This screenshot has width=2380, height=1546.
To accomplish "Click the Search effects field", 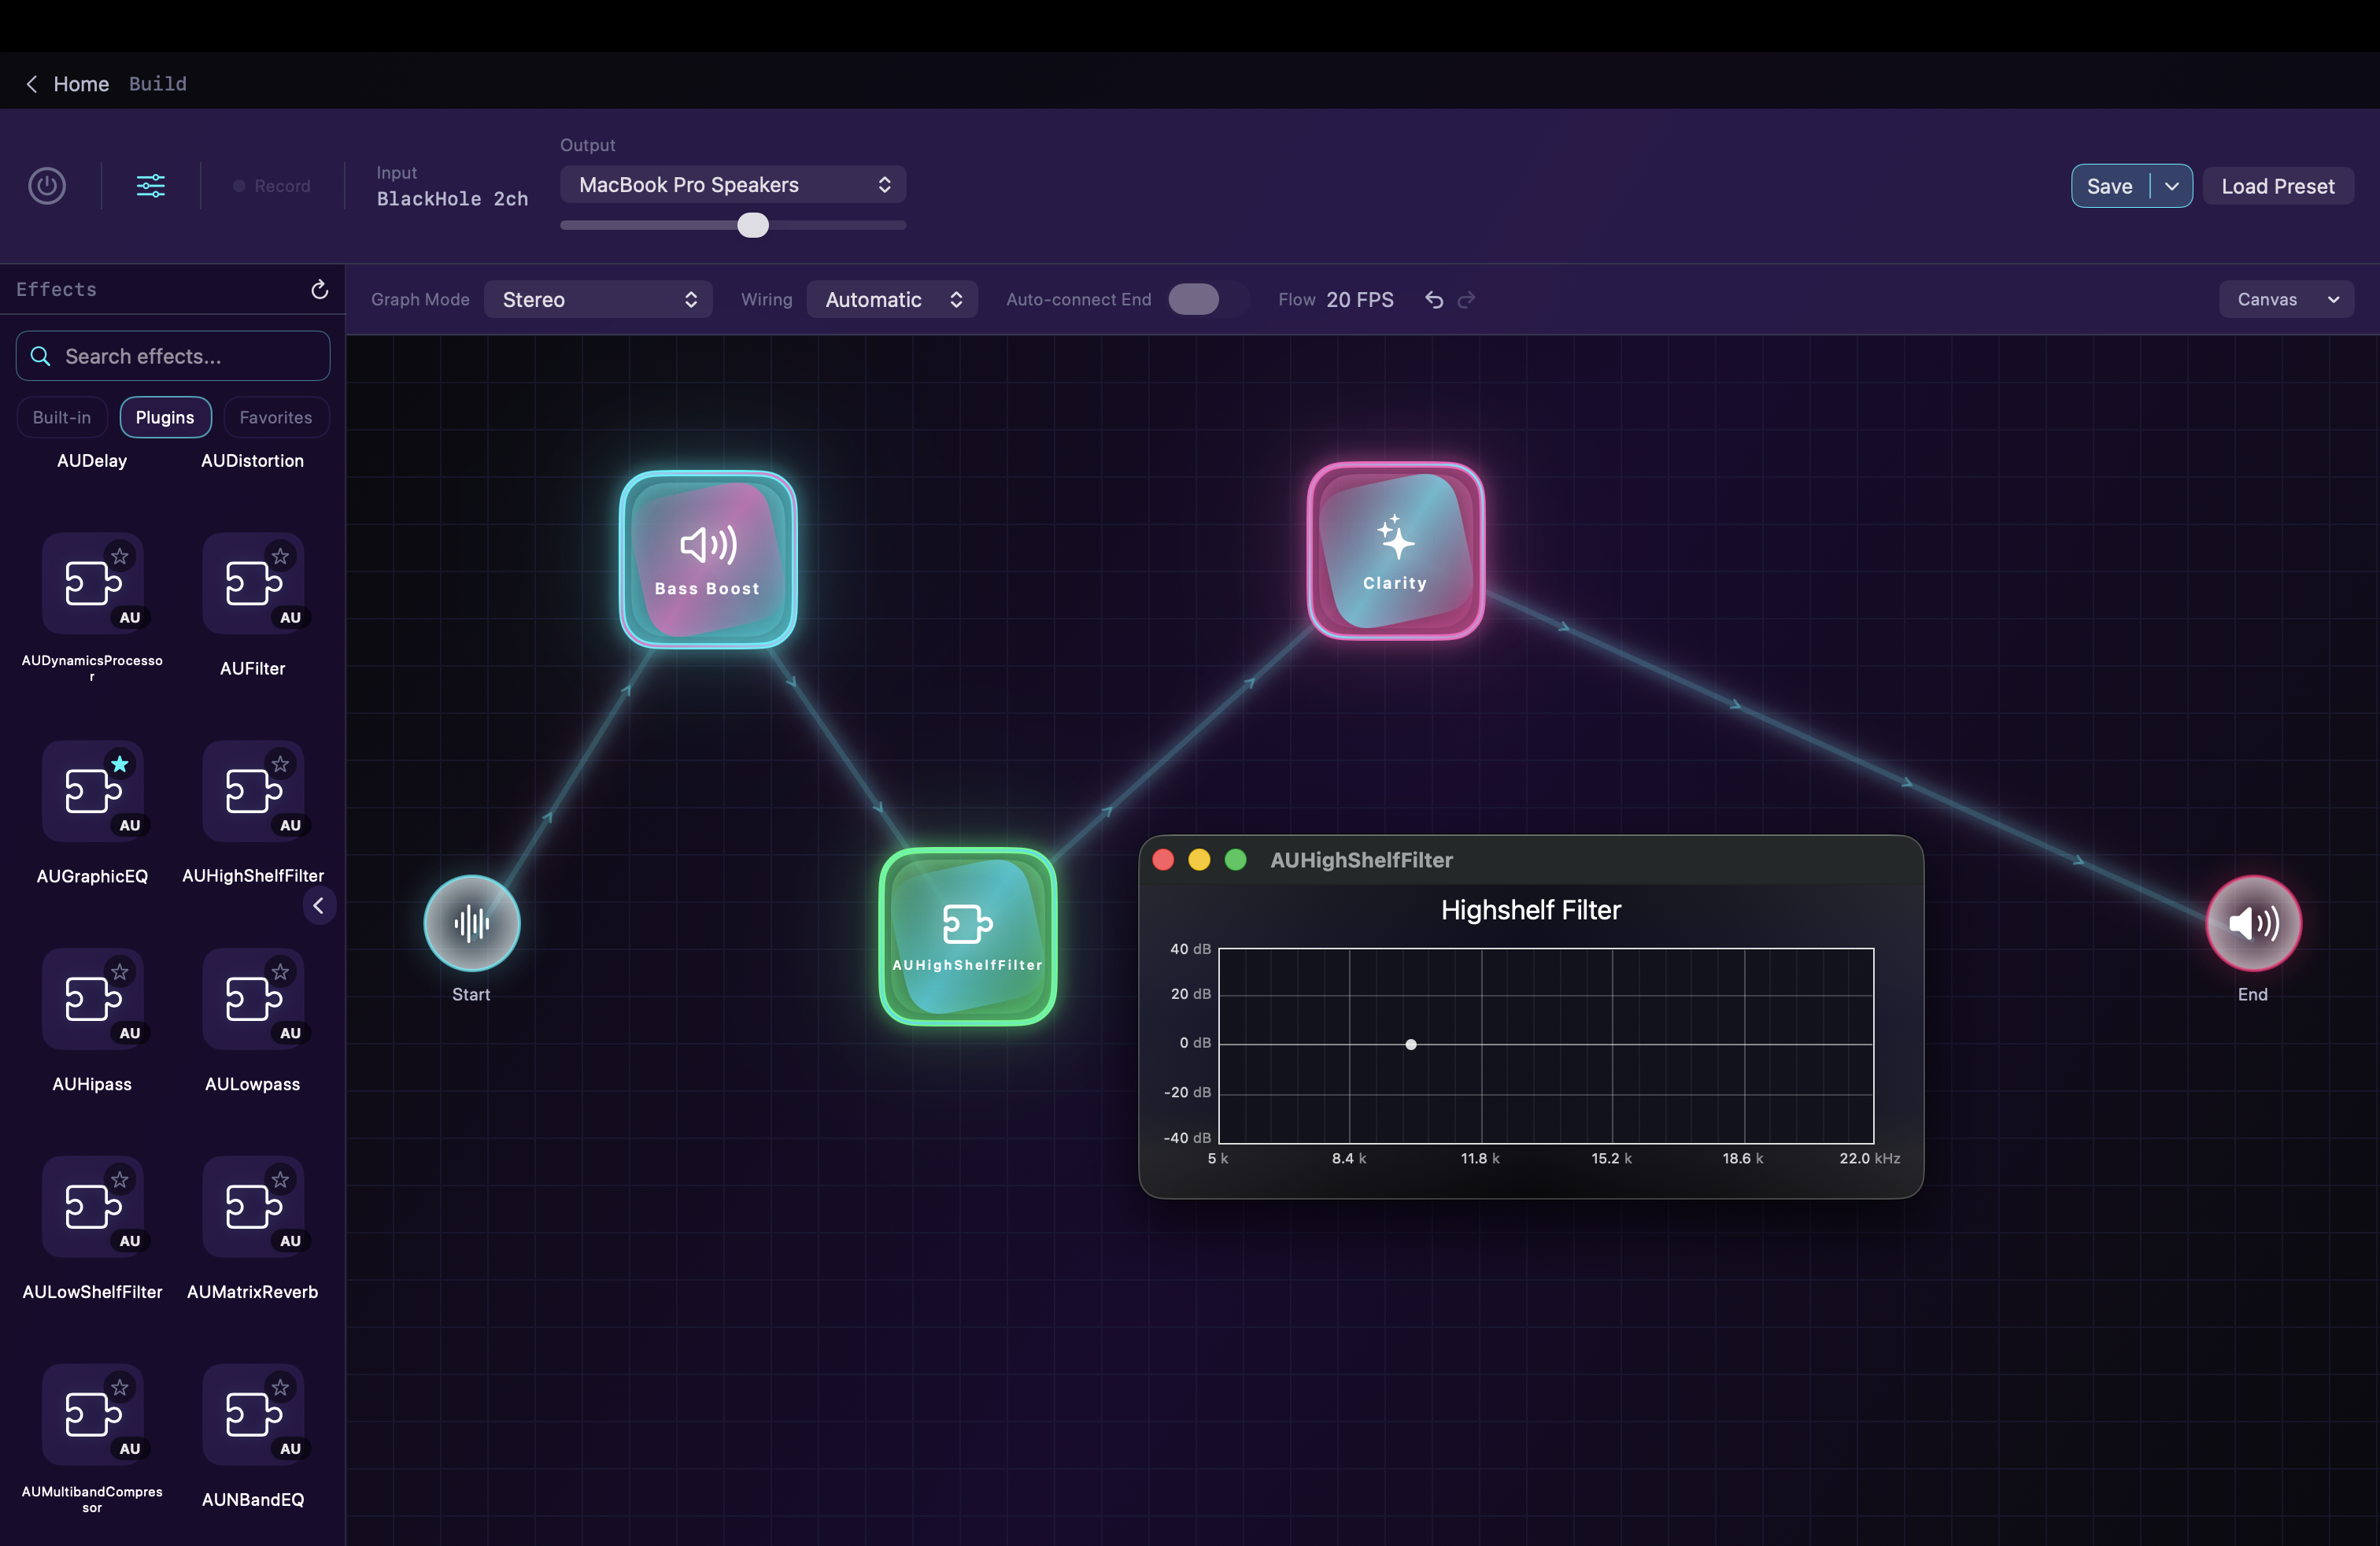I will point(171,356).
